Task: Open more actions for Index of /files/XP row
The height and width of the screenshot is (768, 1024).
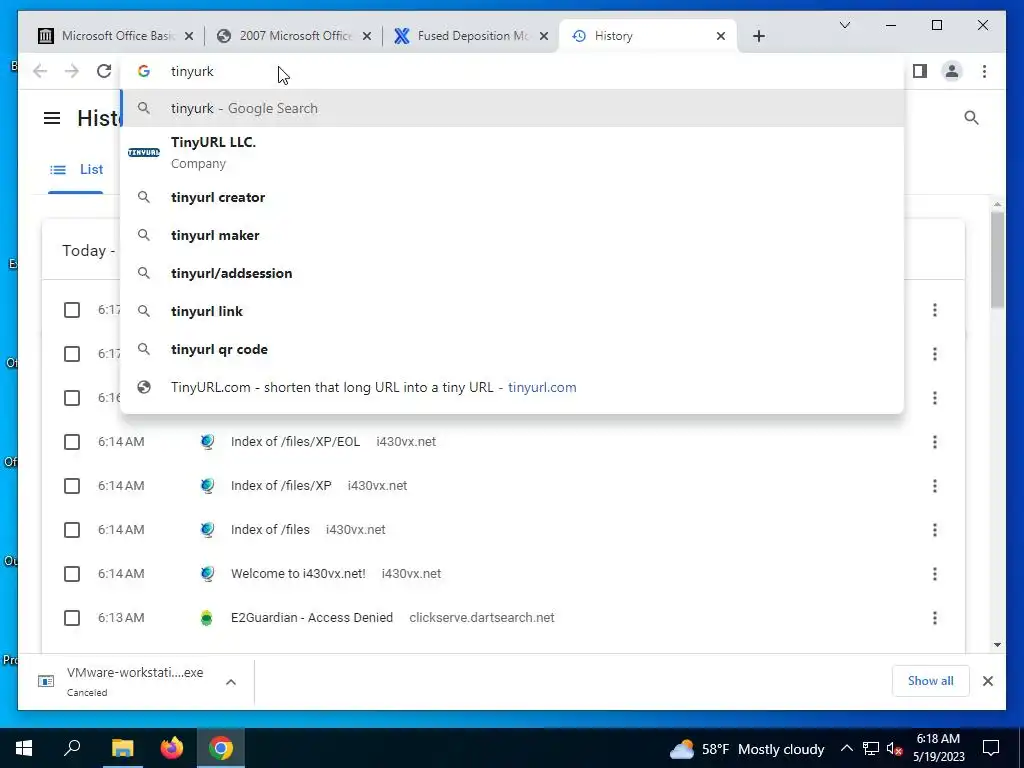Action: (935, 486)
